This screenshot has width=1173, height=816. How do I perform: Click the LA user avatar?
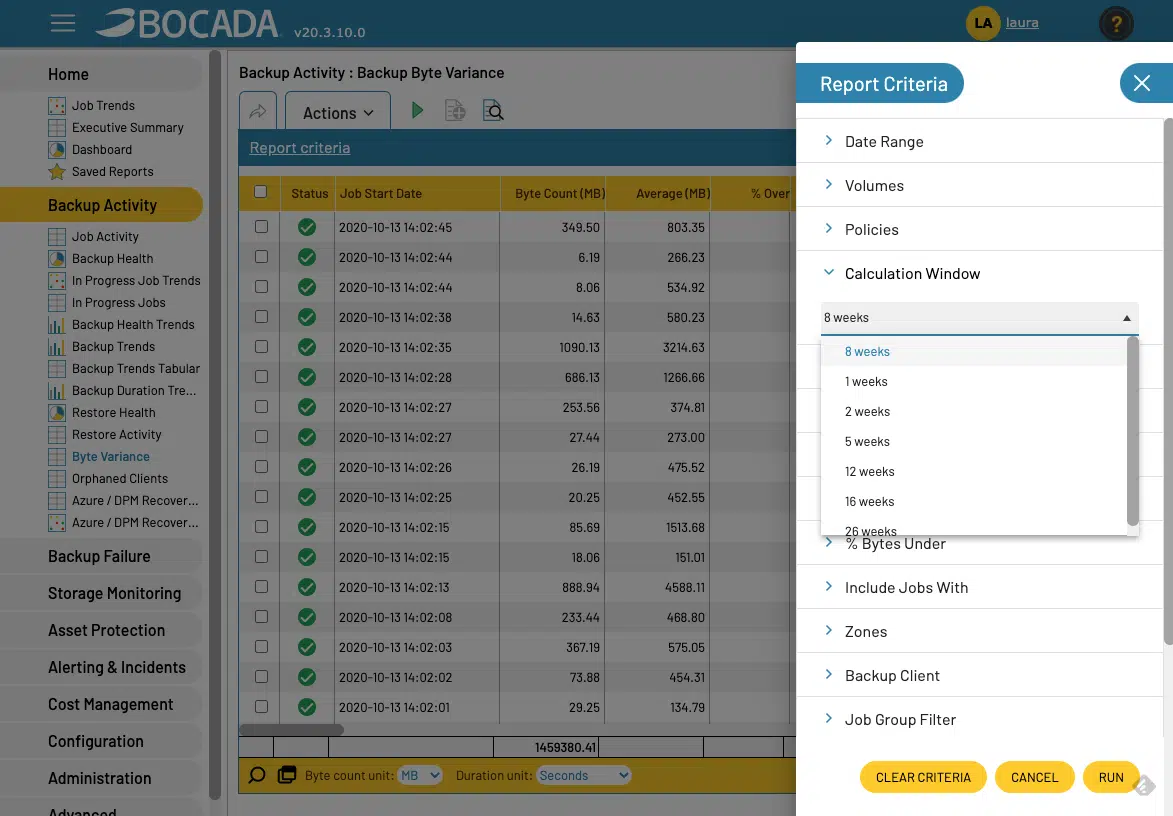(x=983, y=23)
